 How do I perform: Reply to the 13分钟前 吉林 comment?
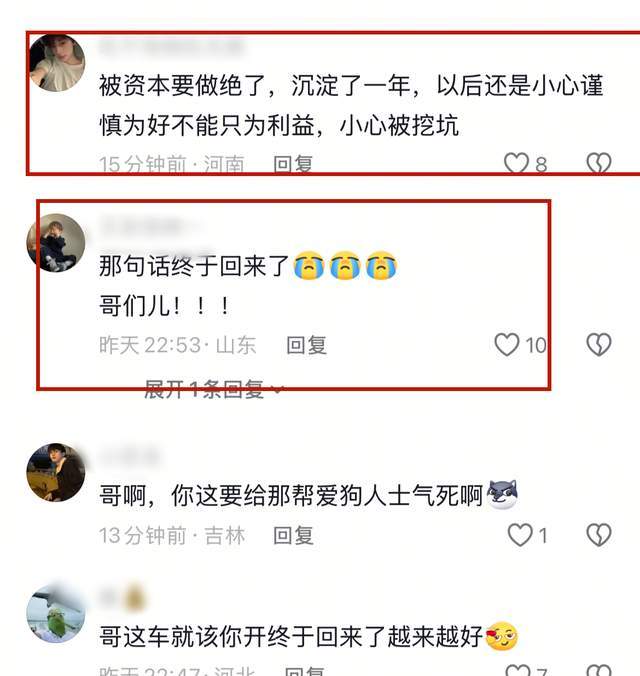(293, 535)
